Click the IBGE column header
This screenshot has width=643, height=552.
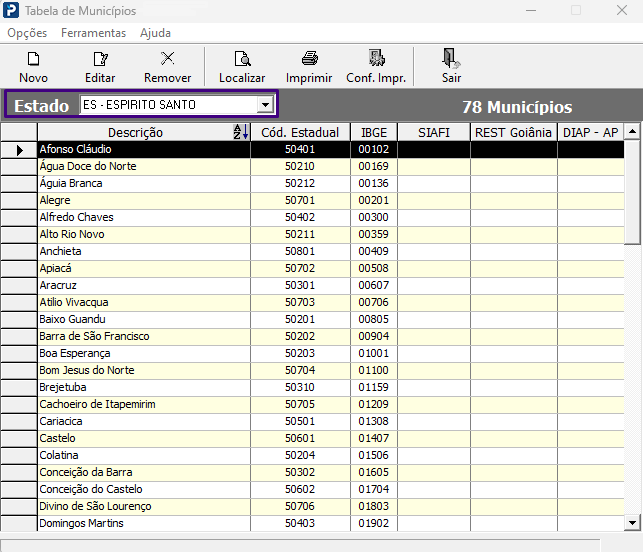pyautogui.click(x=374, y=132)
